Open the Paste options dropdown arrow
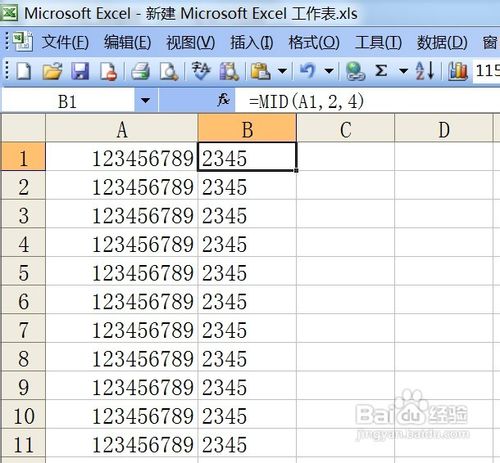 [x=282, y=71]
